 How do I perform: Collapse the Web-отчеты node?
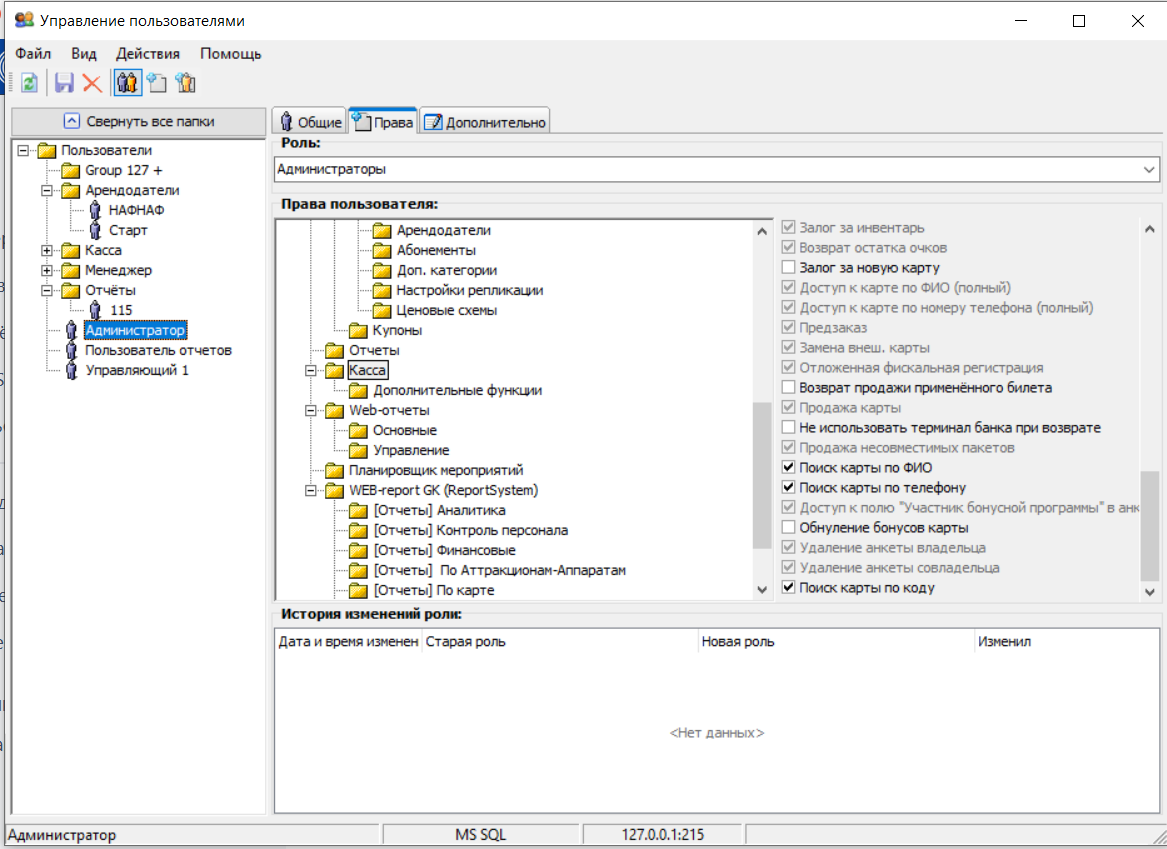pyautogui.click(x=311, y=411)
